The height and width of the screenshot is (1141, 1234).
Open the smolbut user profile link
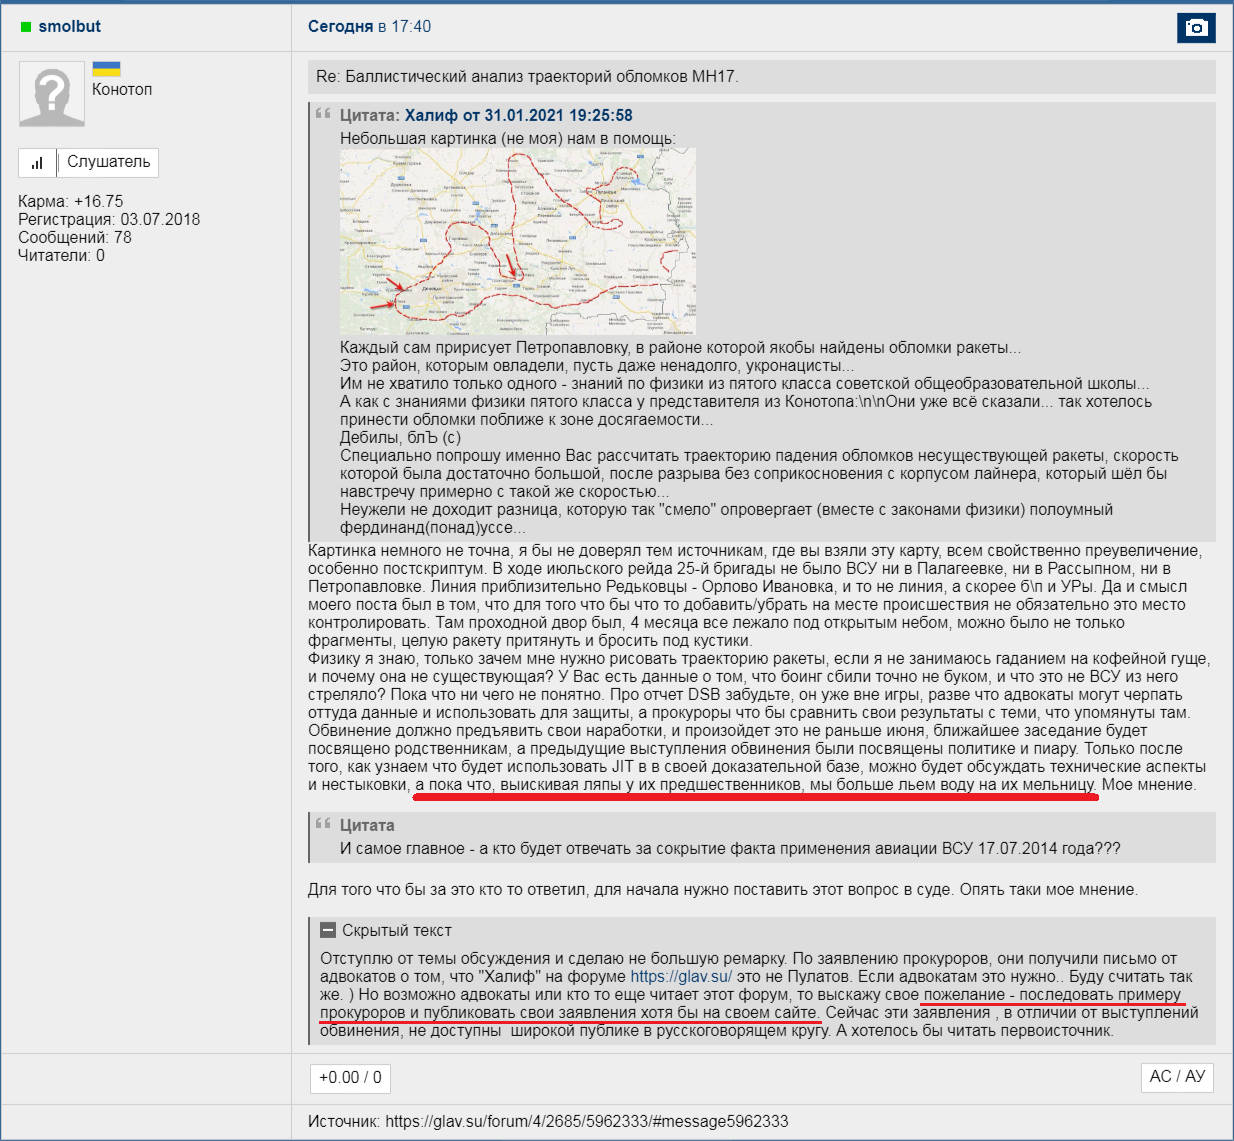point(70,26)
